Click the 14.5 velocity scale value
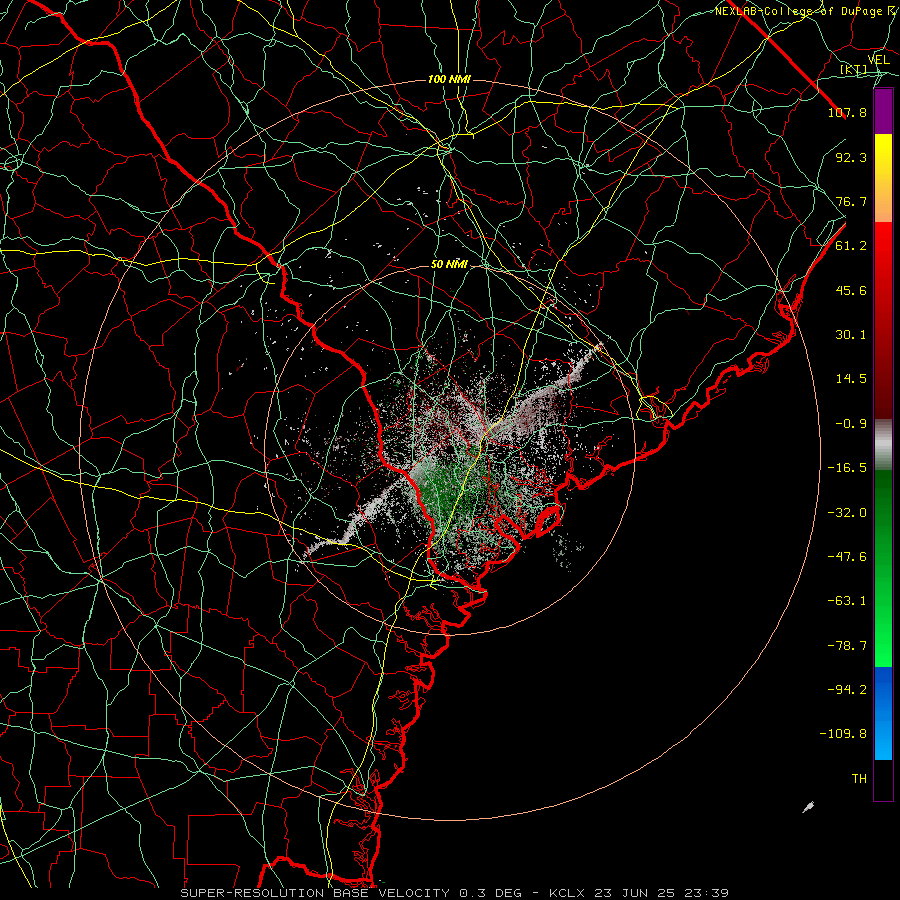The image size is (900, 900). coord(851,379)
